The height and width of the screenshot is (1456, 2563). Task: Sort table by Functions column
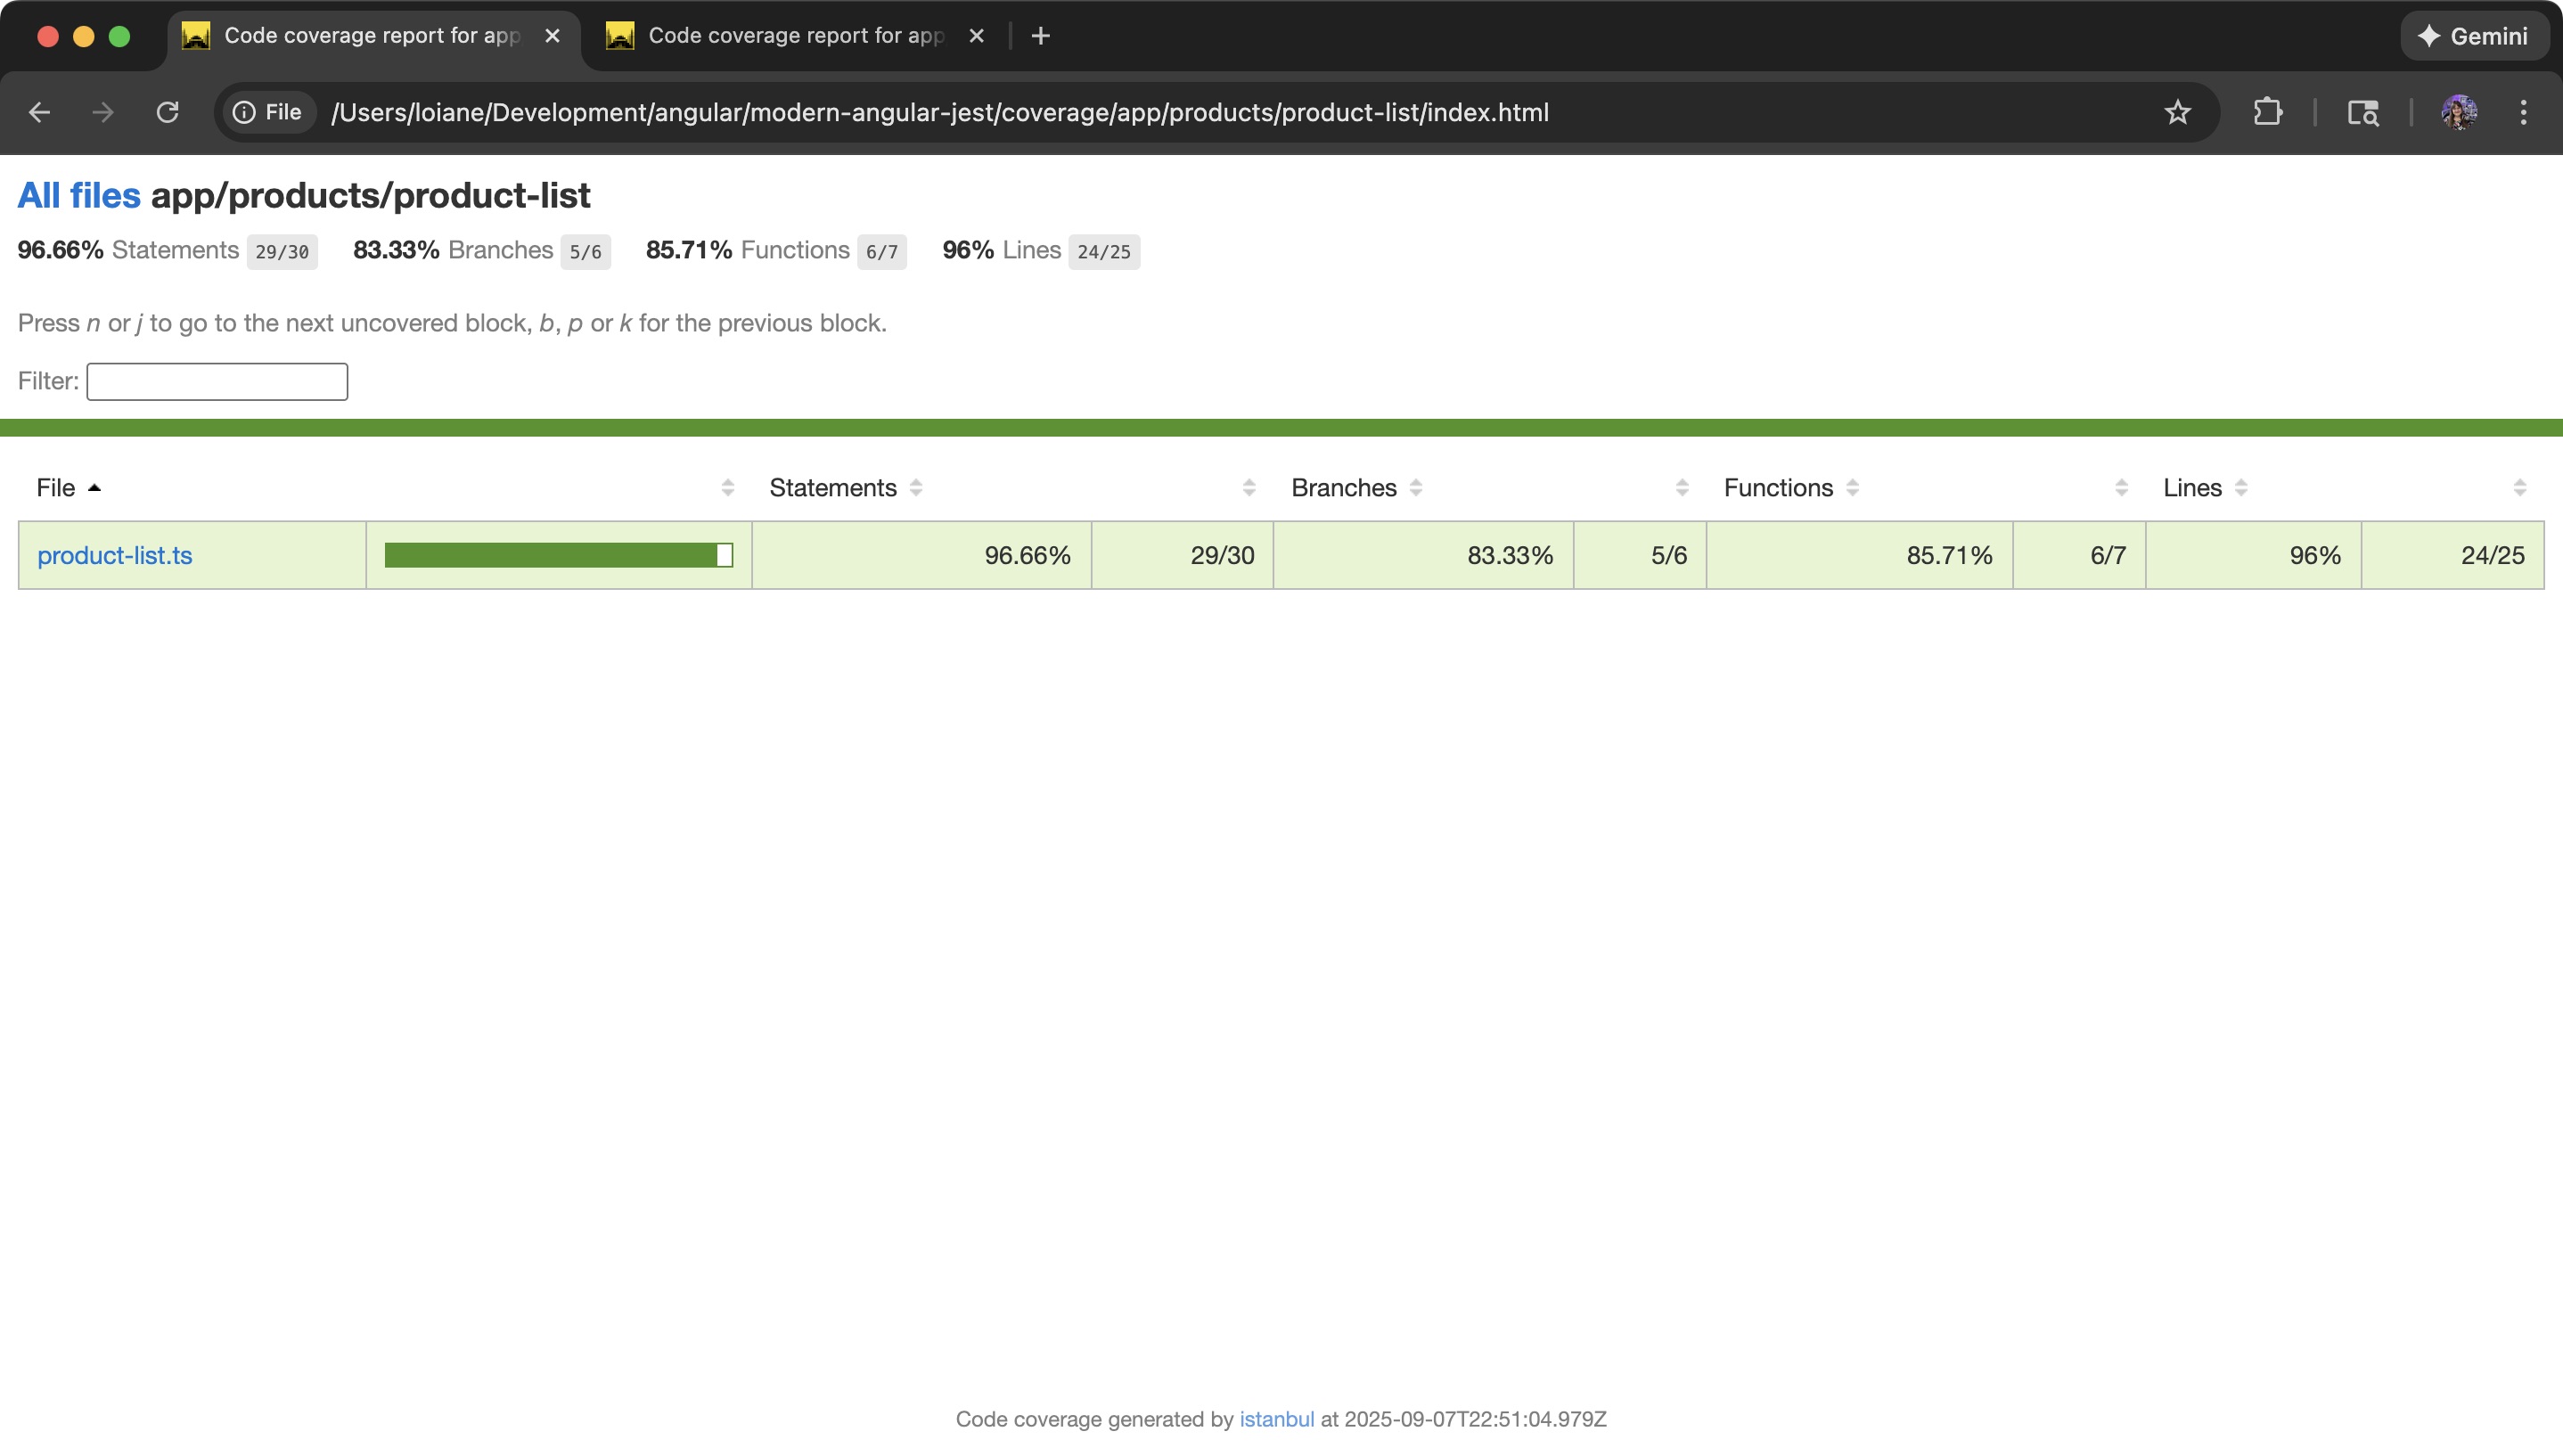1777,488
